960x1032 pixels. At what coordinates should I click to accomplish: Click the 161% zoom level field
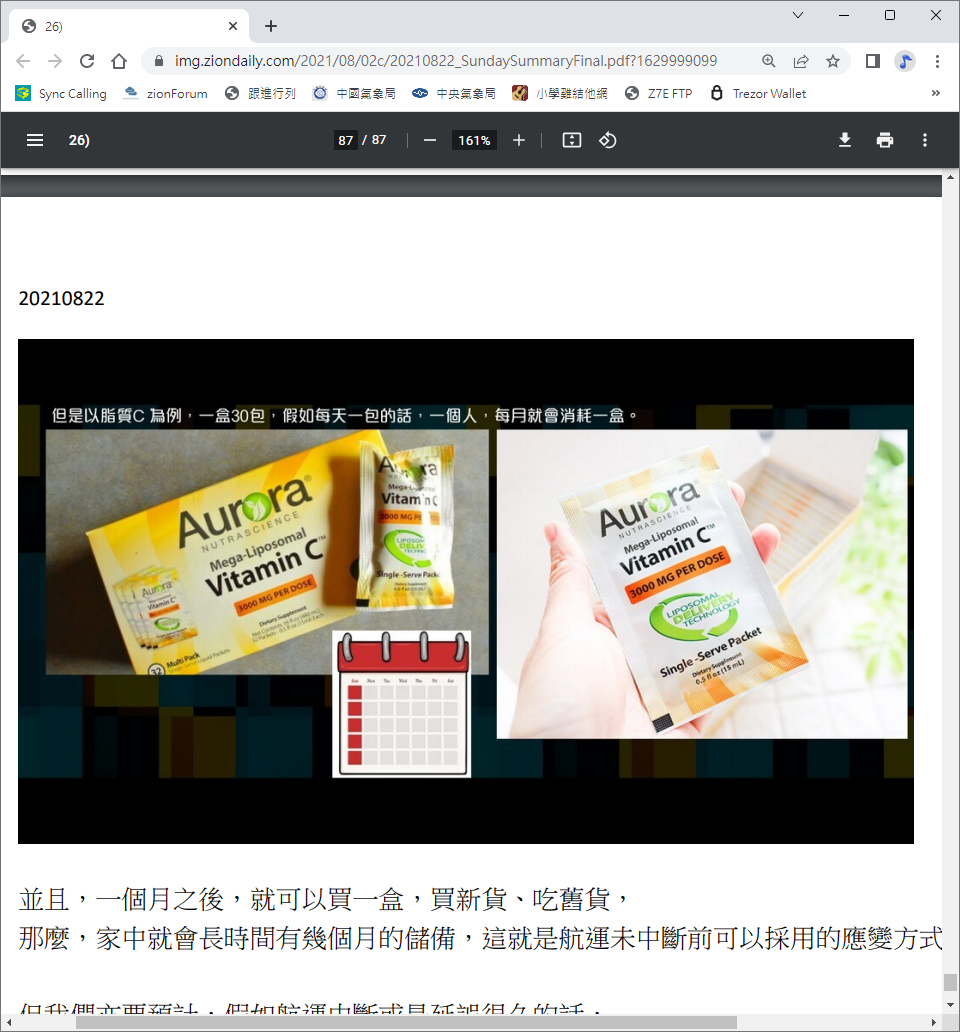tap(474, 140)
